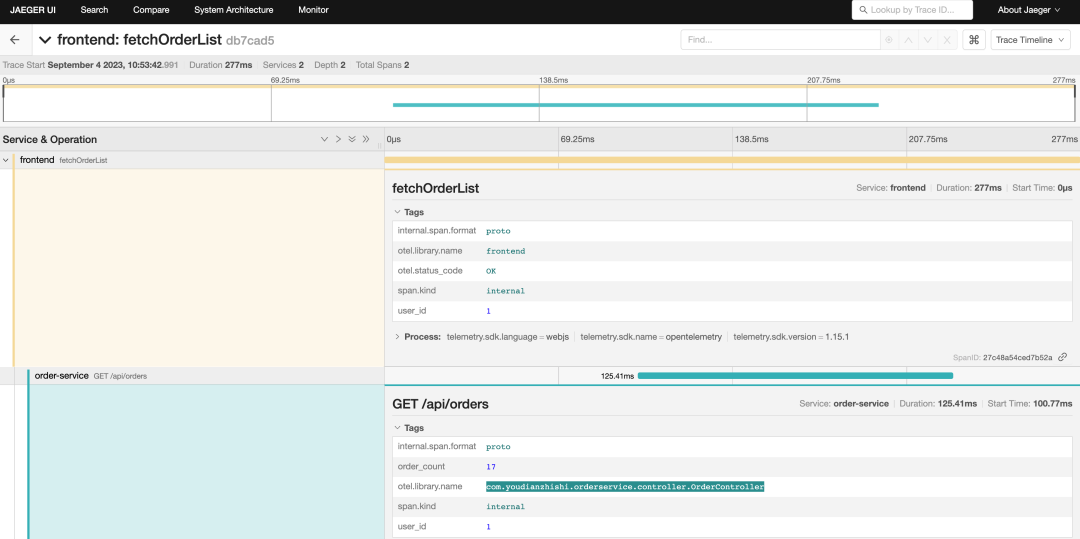Image resolution: width=1080 pixels, height=539 pixels.
Task: Go to next search result down arrow
Action: tap(928, 40)
